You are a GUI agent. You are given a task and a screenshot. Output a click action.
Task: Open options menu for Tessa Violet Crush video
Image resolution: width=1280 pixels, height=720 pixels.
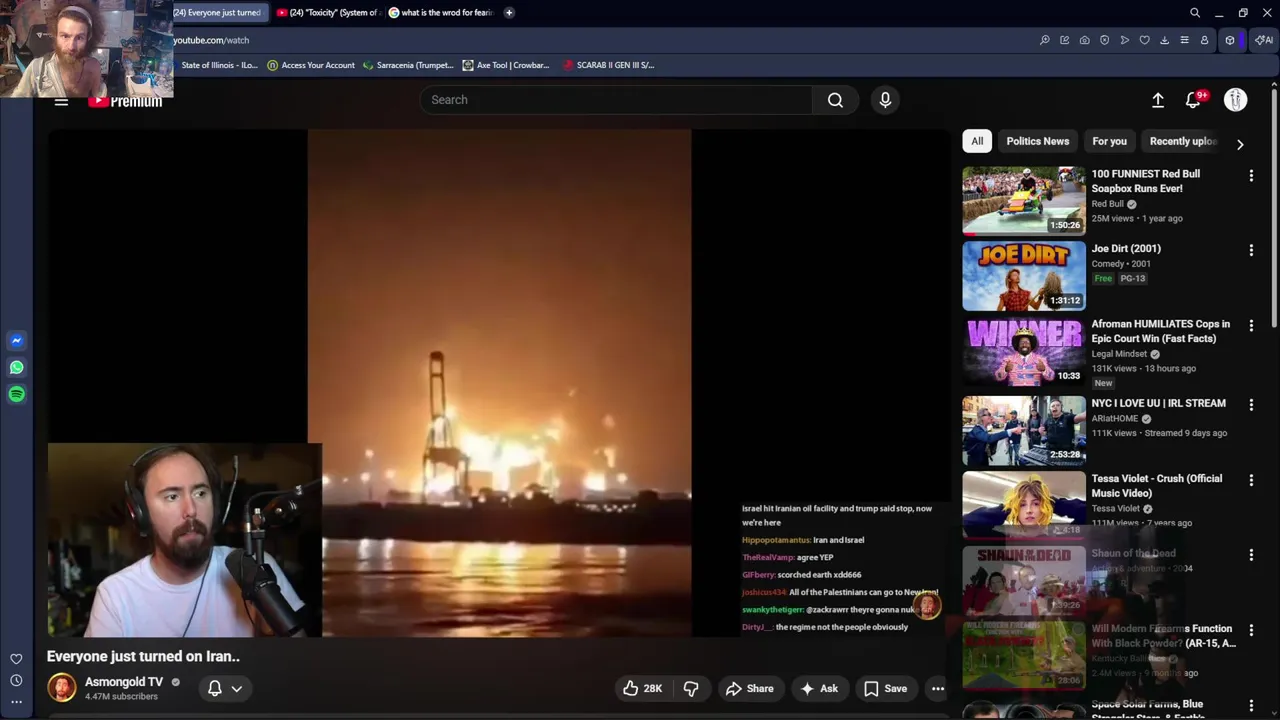tap(1251, 479)
